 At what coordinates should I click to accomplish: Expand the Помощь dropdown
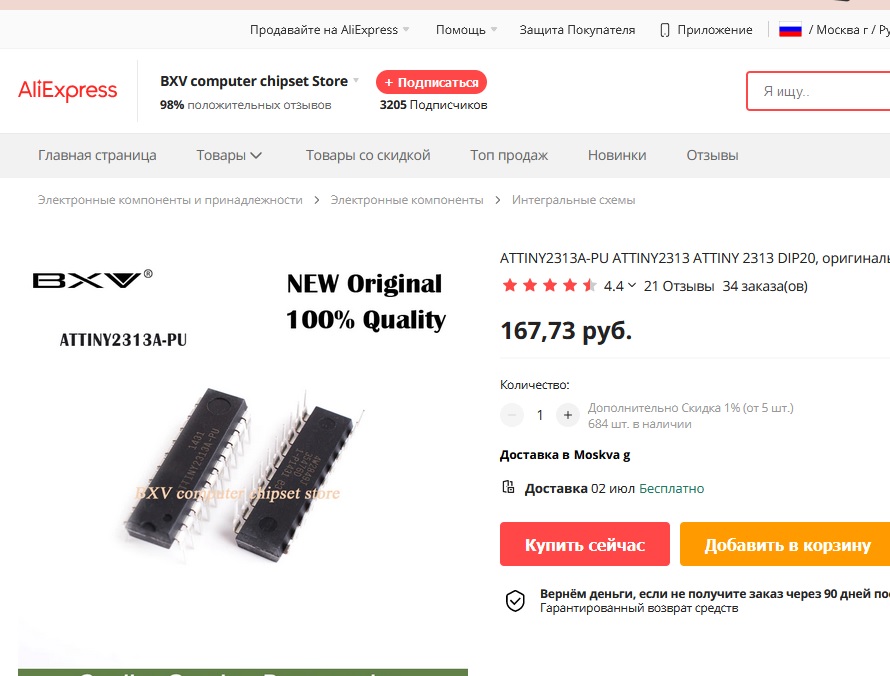(467, 30)
